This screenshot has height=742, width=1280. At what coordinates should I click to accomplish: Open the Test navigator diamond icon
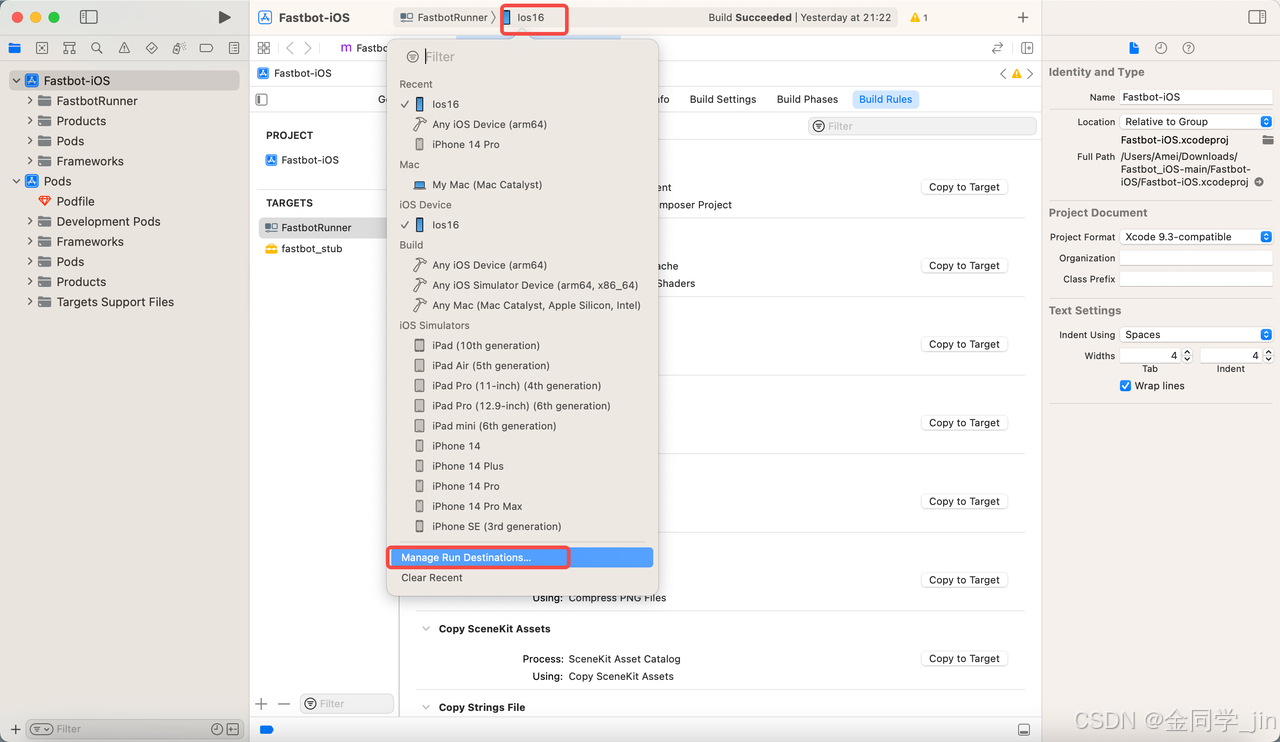pyautogui.click(x=151, y=47)
